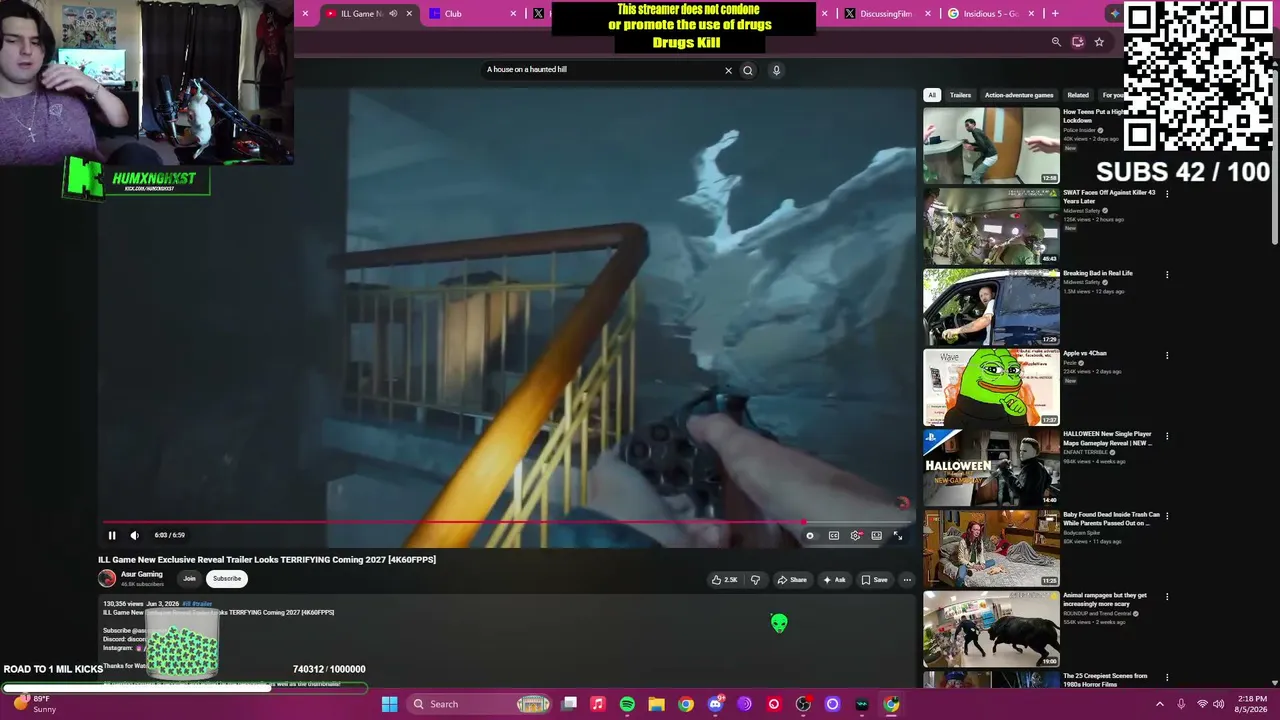Subscribe to Asur Gaming channel
The height and width of the screenshot is (720, 1280).
pos(227,578)
